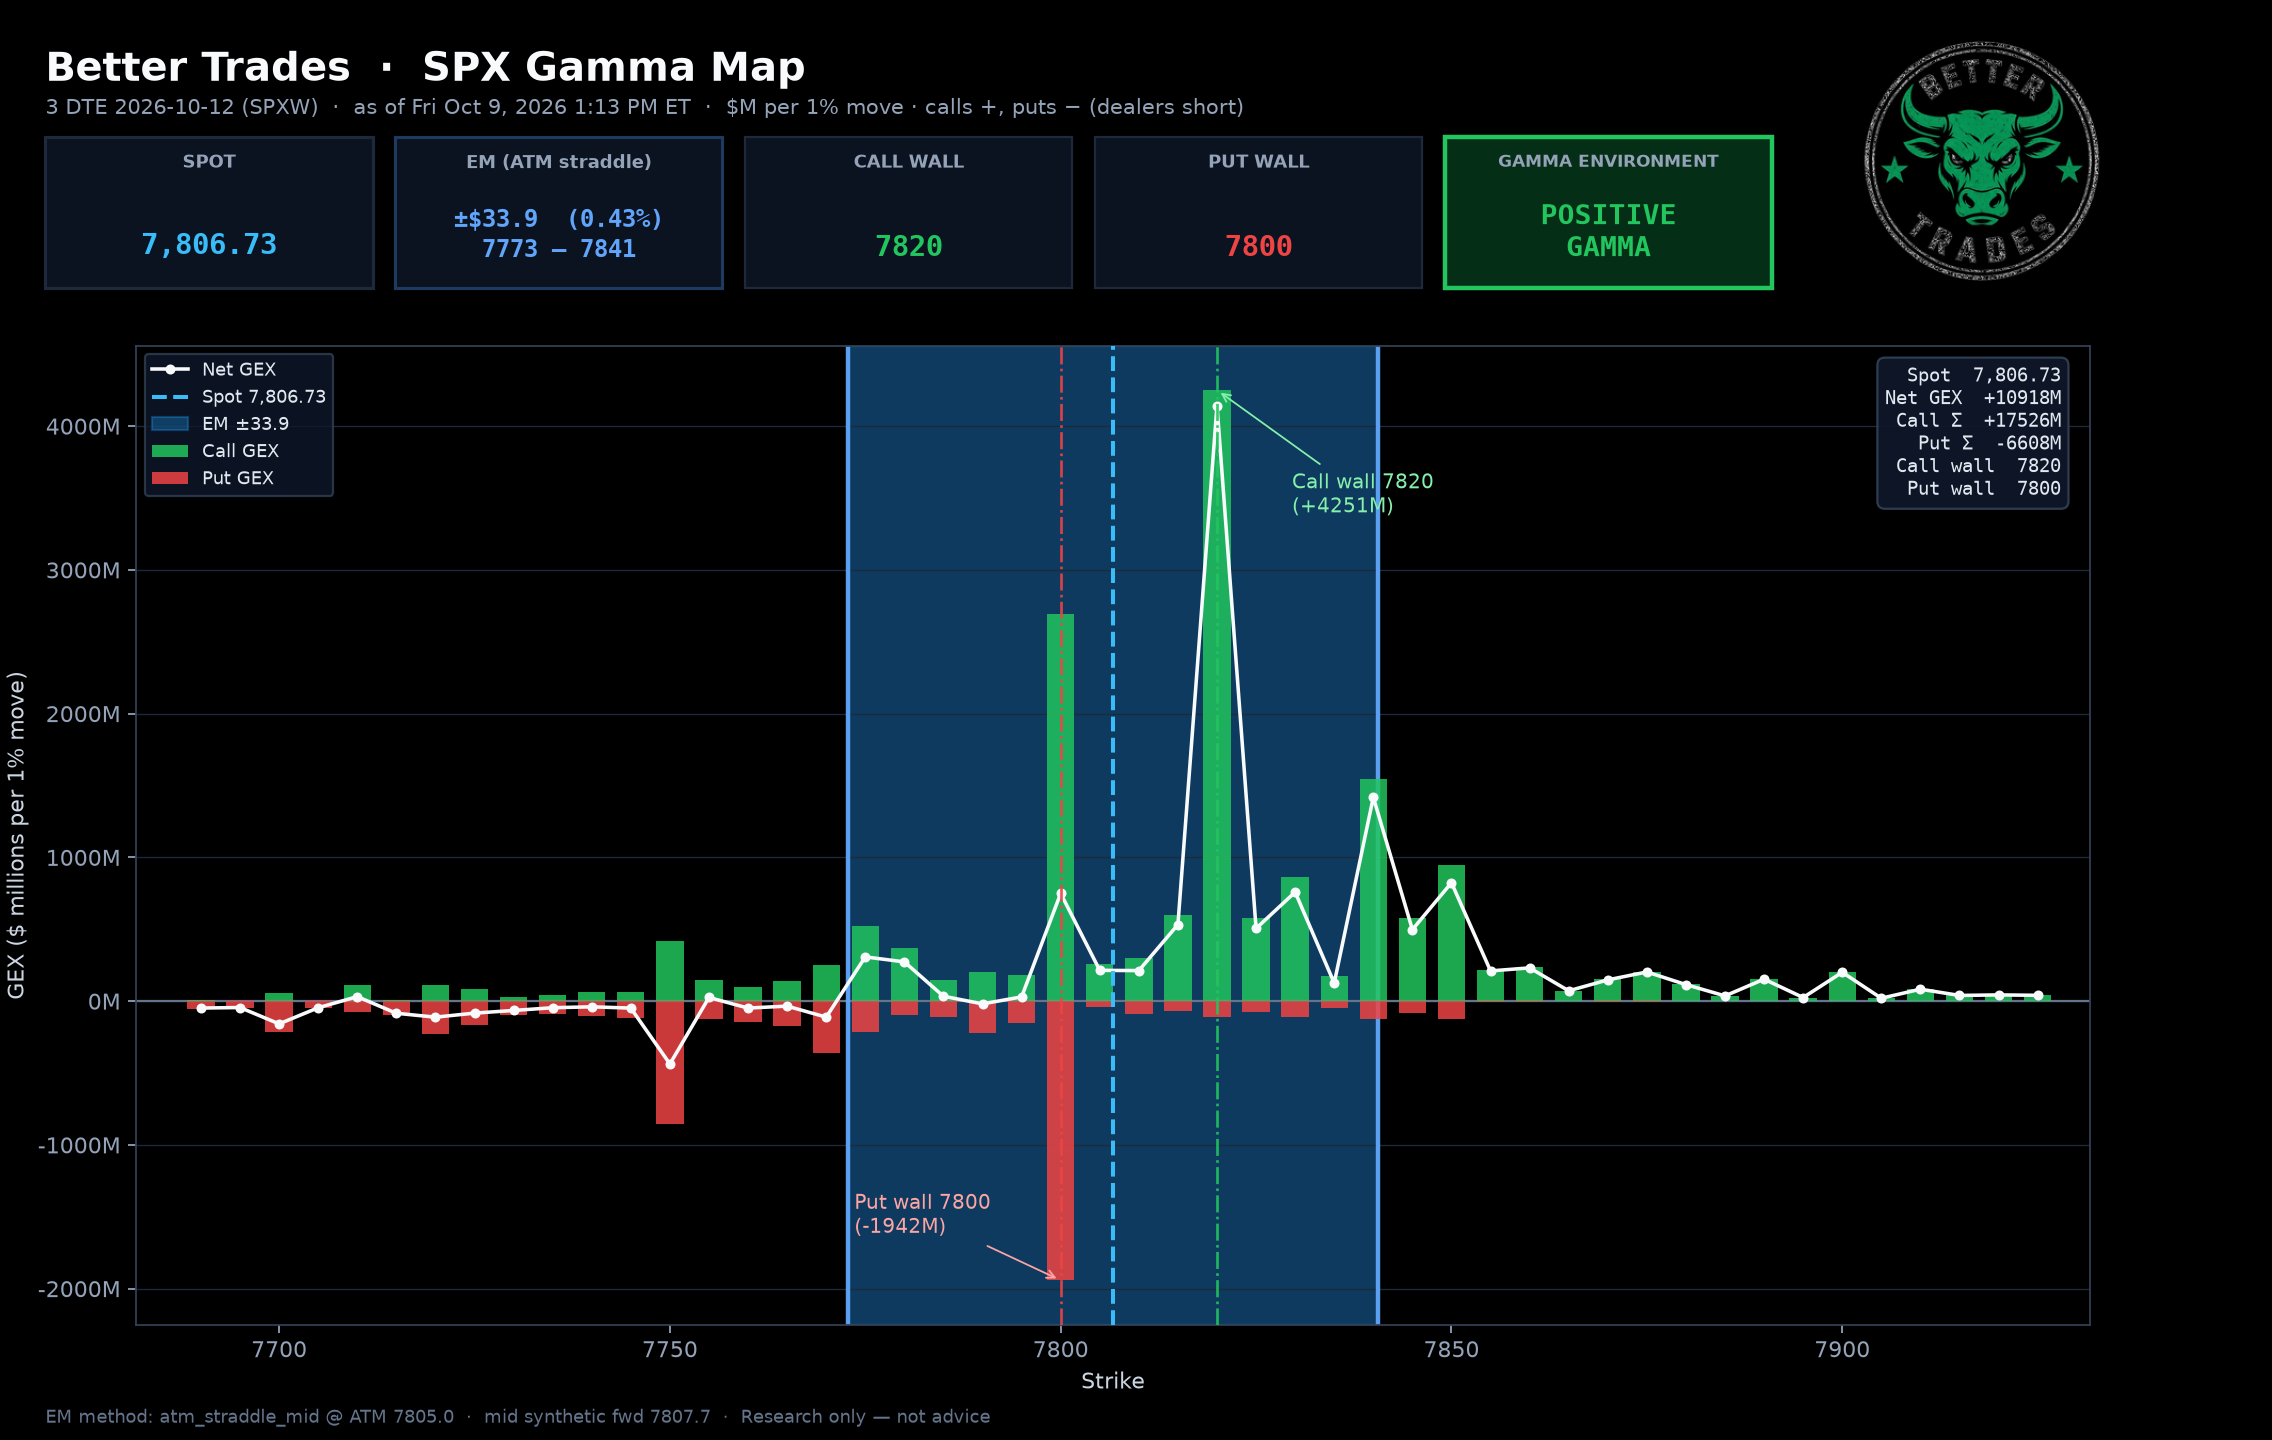Click the green call bar at 7840
Image resolution: width=2272 pixels, height=1440 pixels.
click(1373, 890)
